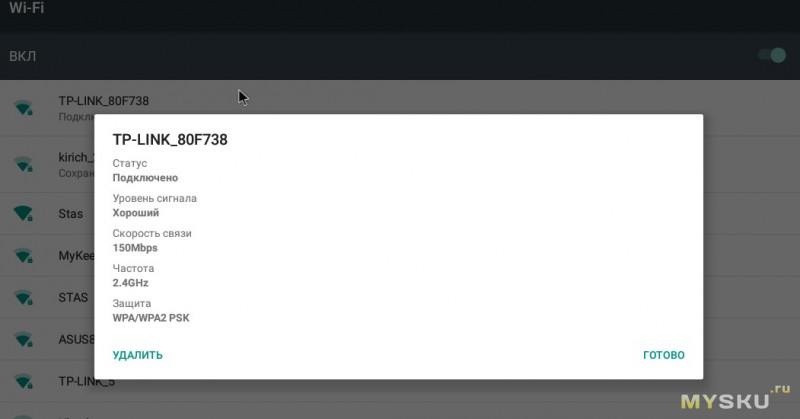Click the ASUS network Wi-Fi signal icon
Viewport: 800px width, 419px height.
point(23,339)
